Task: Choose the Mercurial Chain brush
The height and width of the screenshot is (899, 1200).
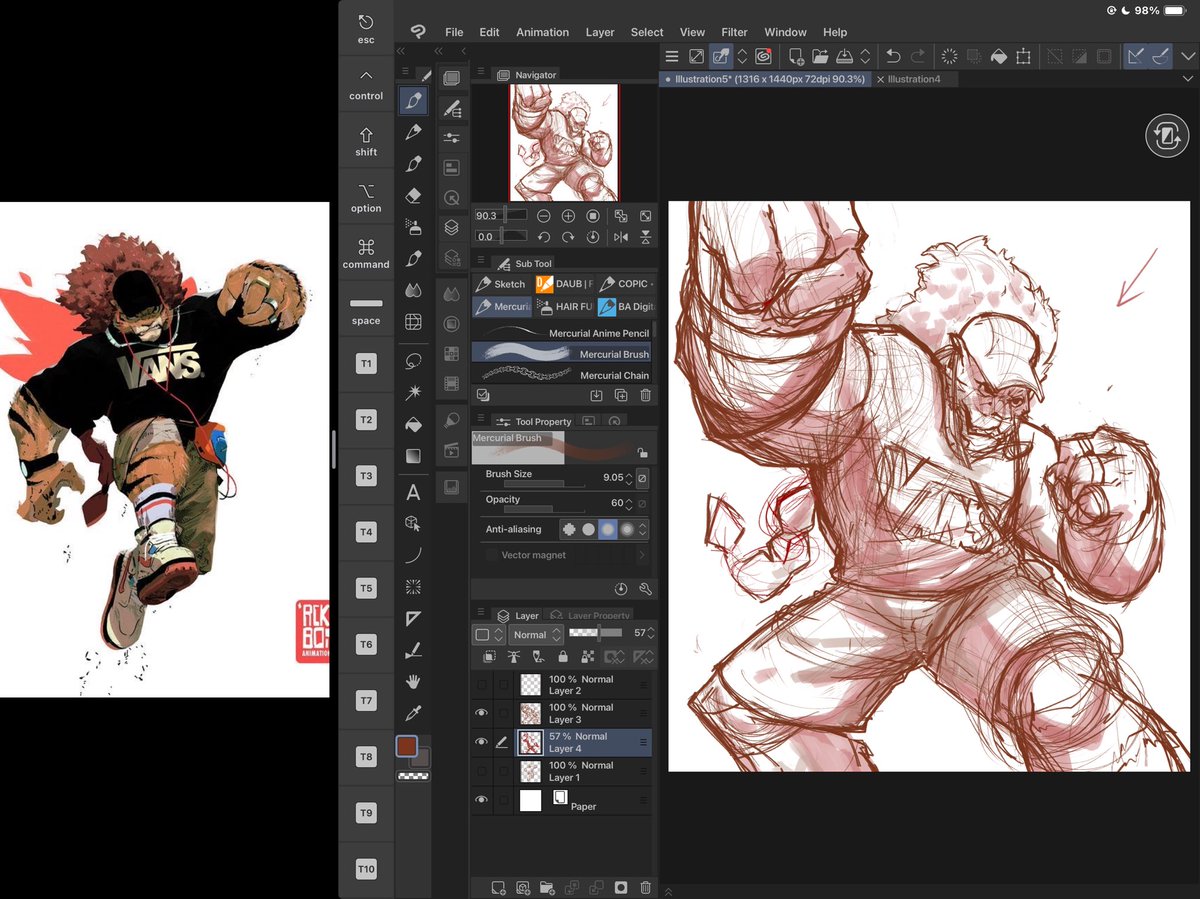Action: (562, 375)
